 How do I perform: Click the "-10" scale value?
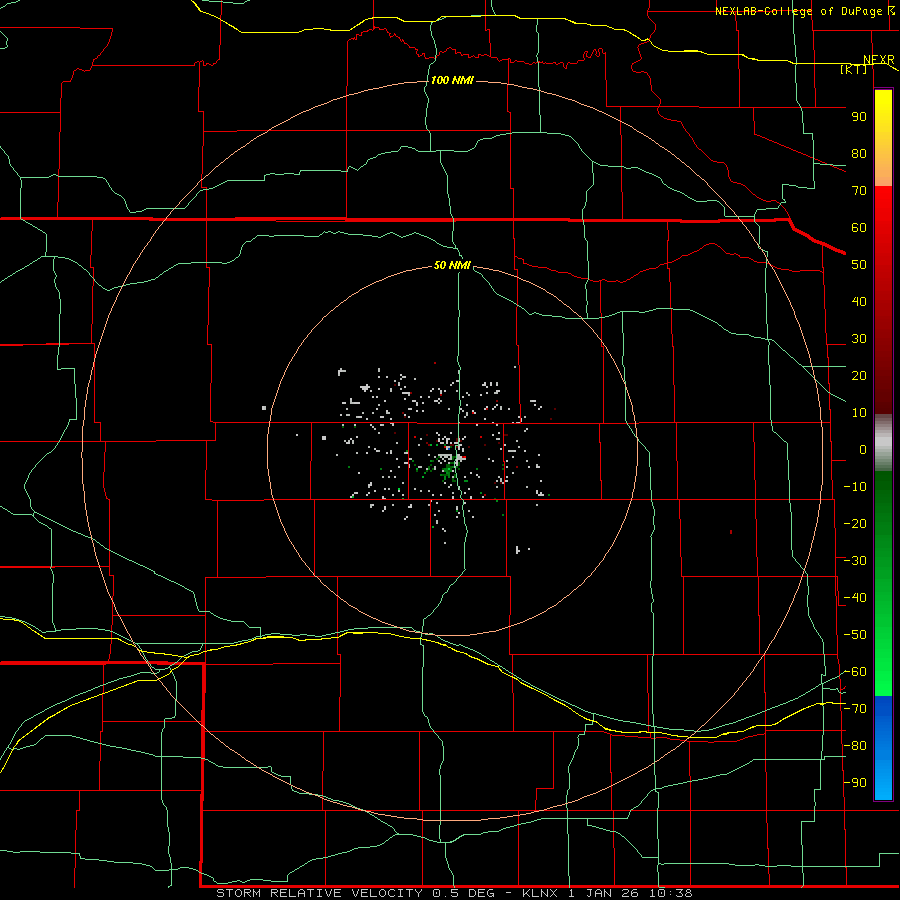855,487
